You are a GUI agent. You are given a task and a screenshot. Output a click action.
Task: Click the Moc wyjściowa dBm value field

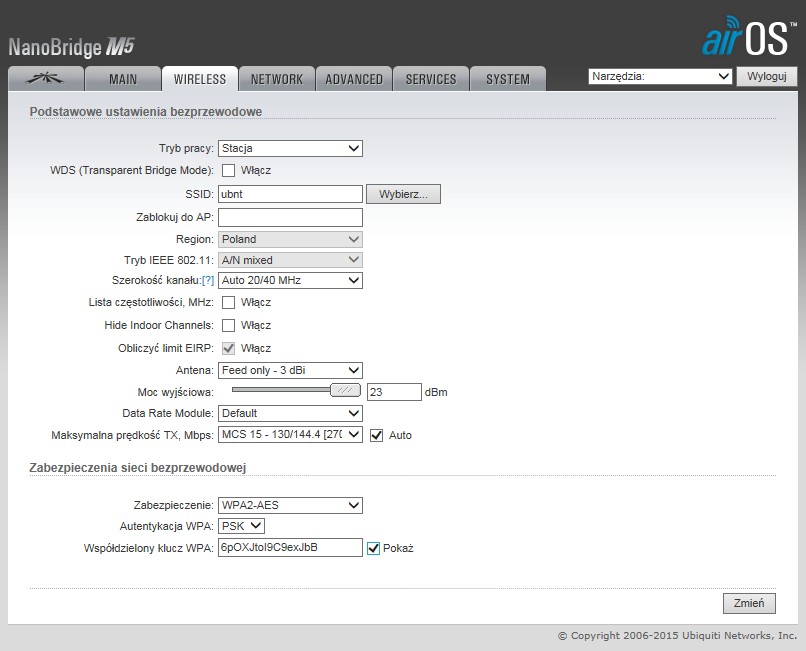point(394,392)
